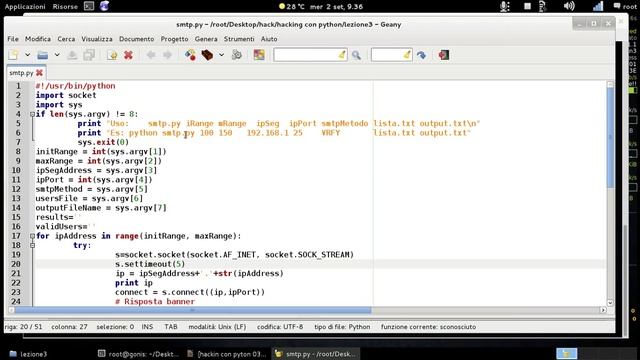
Task: Open the Strumenti menu
Action: (239, 39)
